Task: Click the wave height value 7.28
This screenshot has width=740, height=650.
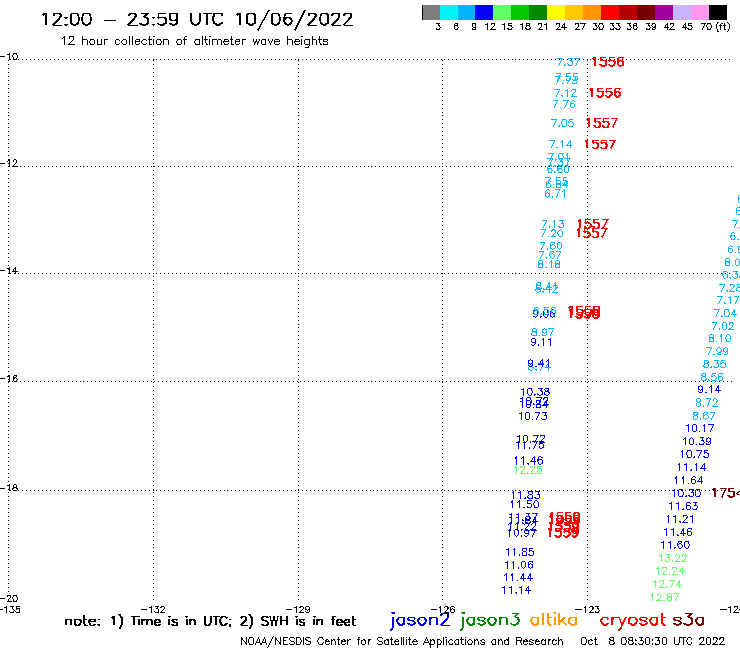Action: click(x=729, y=288)
